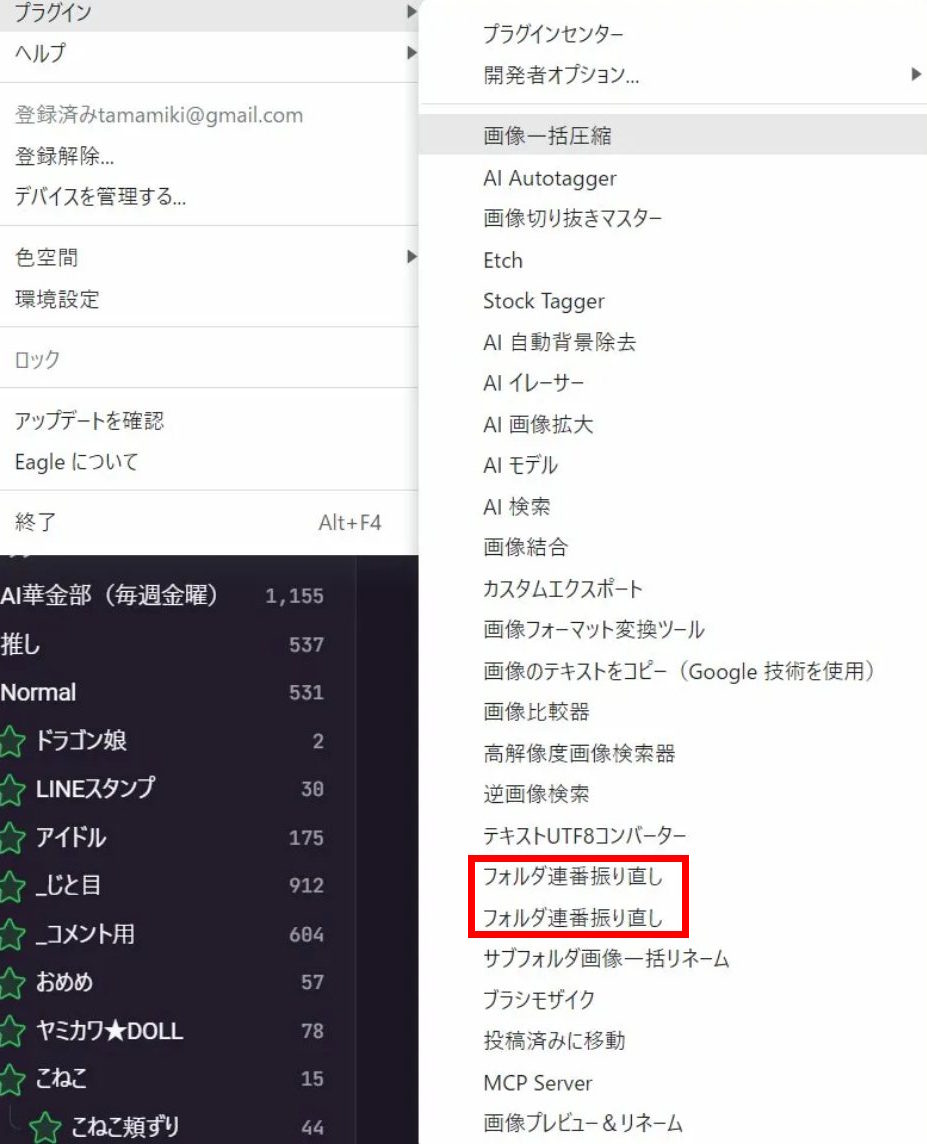Open プラグインセンター from the plugin submenu
Viewport: 927px width, 1144px height.
[553, 34]
